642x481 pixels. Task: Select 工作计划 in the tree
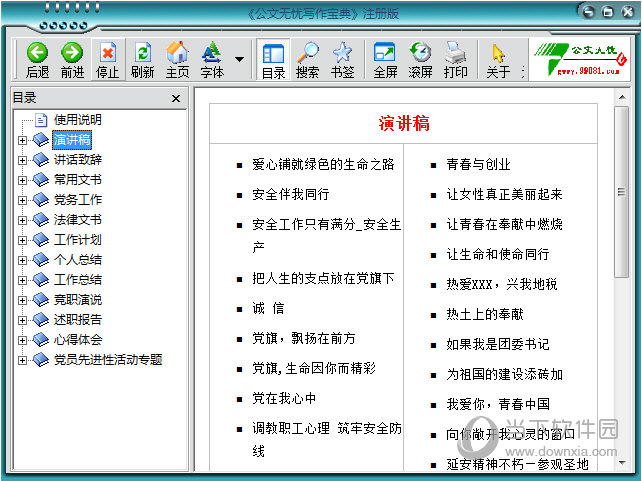click(78, 240)
